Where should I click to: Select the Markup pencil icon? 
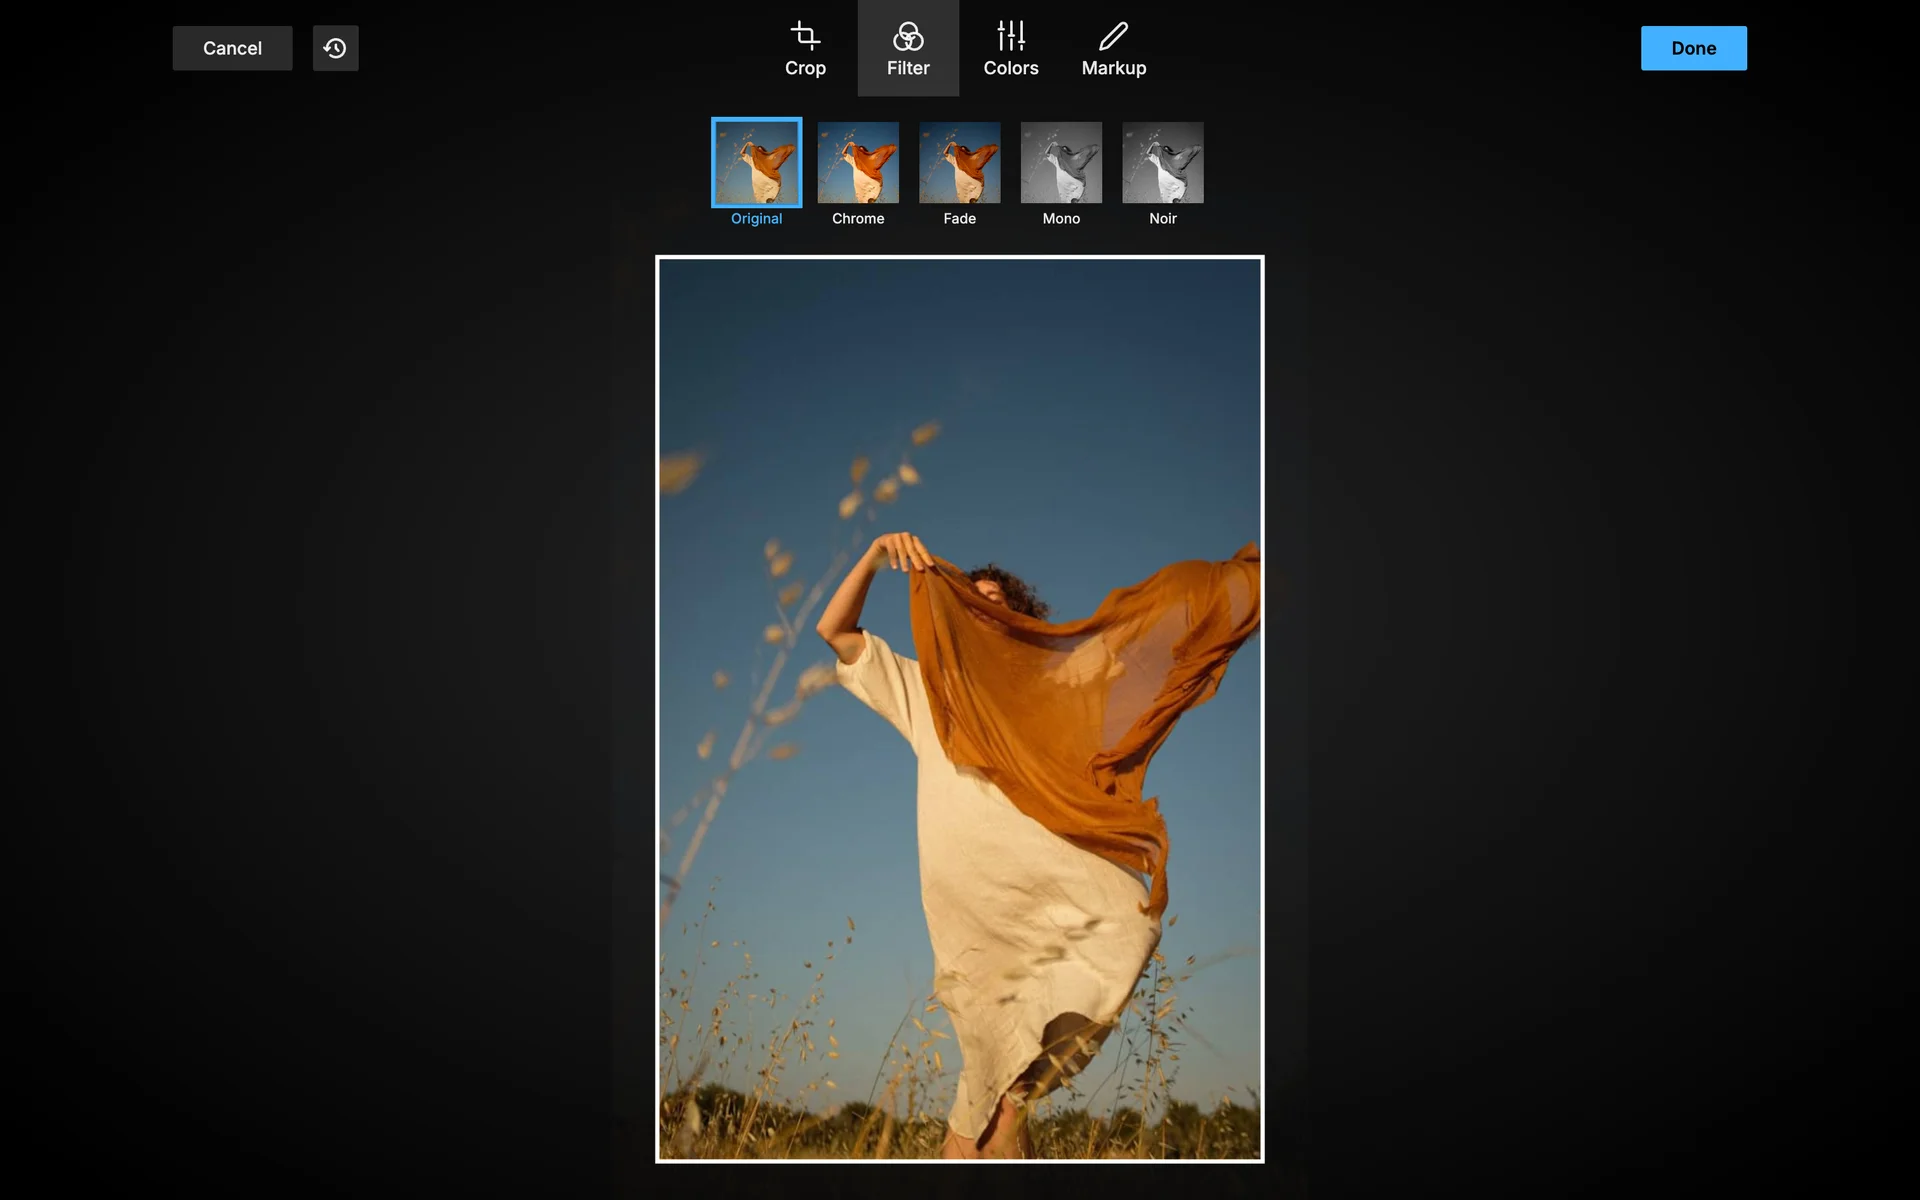[x=1113, y=36]
